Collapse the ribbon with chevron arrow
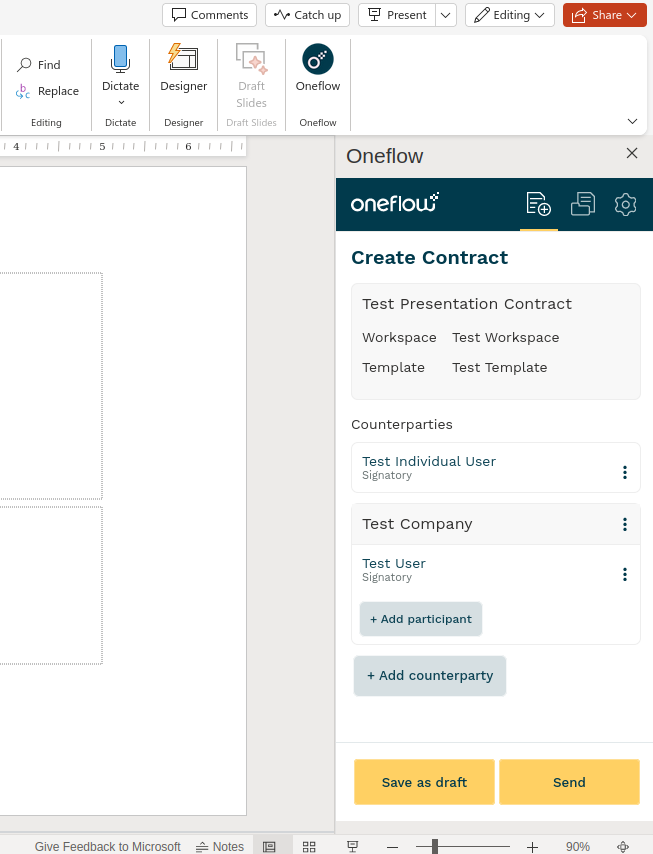The width and height of the screenshot is (653, 854). (x=632, y=121)
